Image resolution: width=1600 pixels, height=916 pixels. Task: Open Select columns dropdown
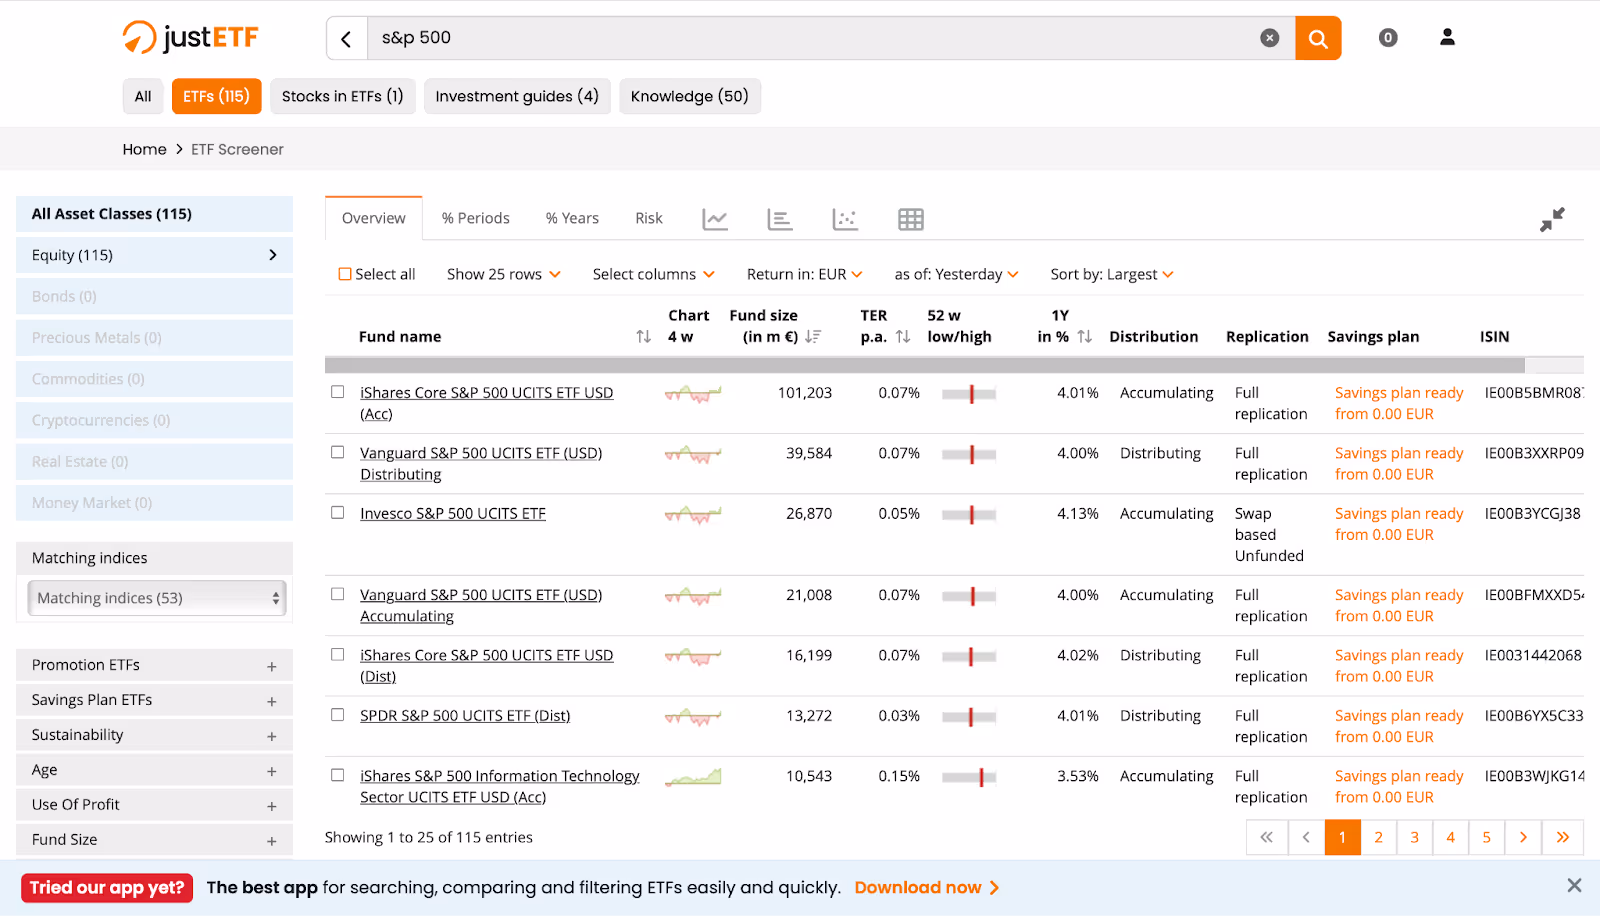coord(654,274)
